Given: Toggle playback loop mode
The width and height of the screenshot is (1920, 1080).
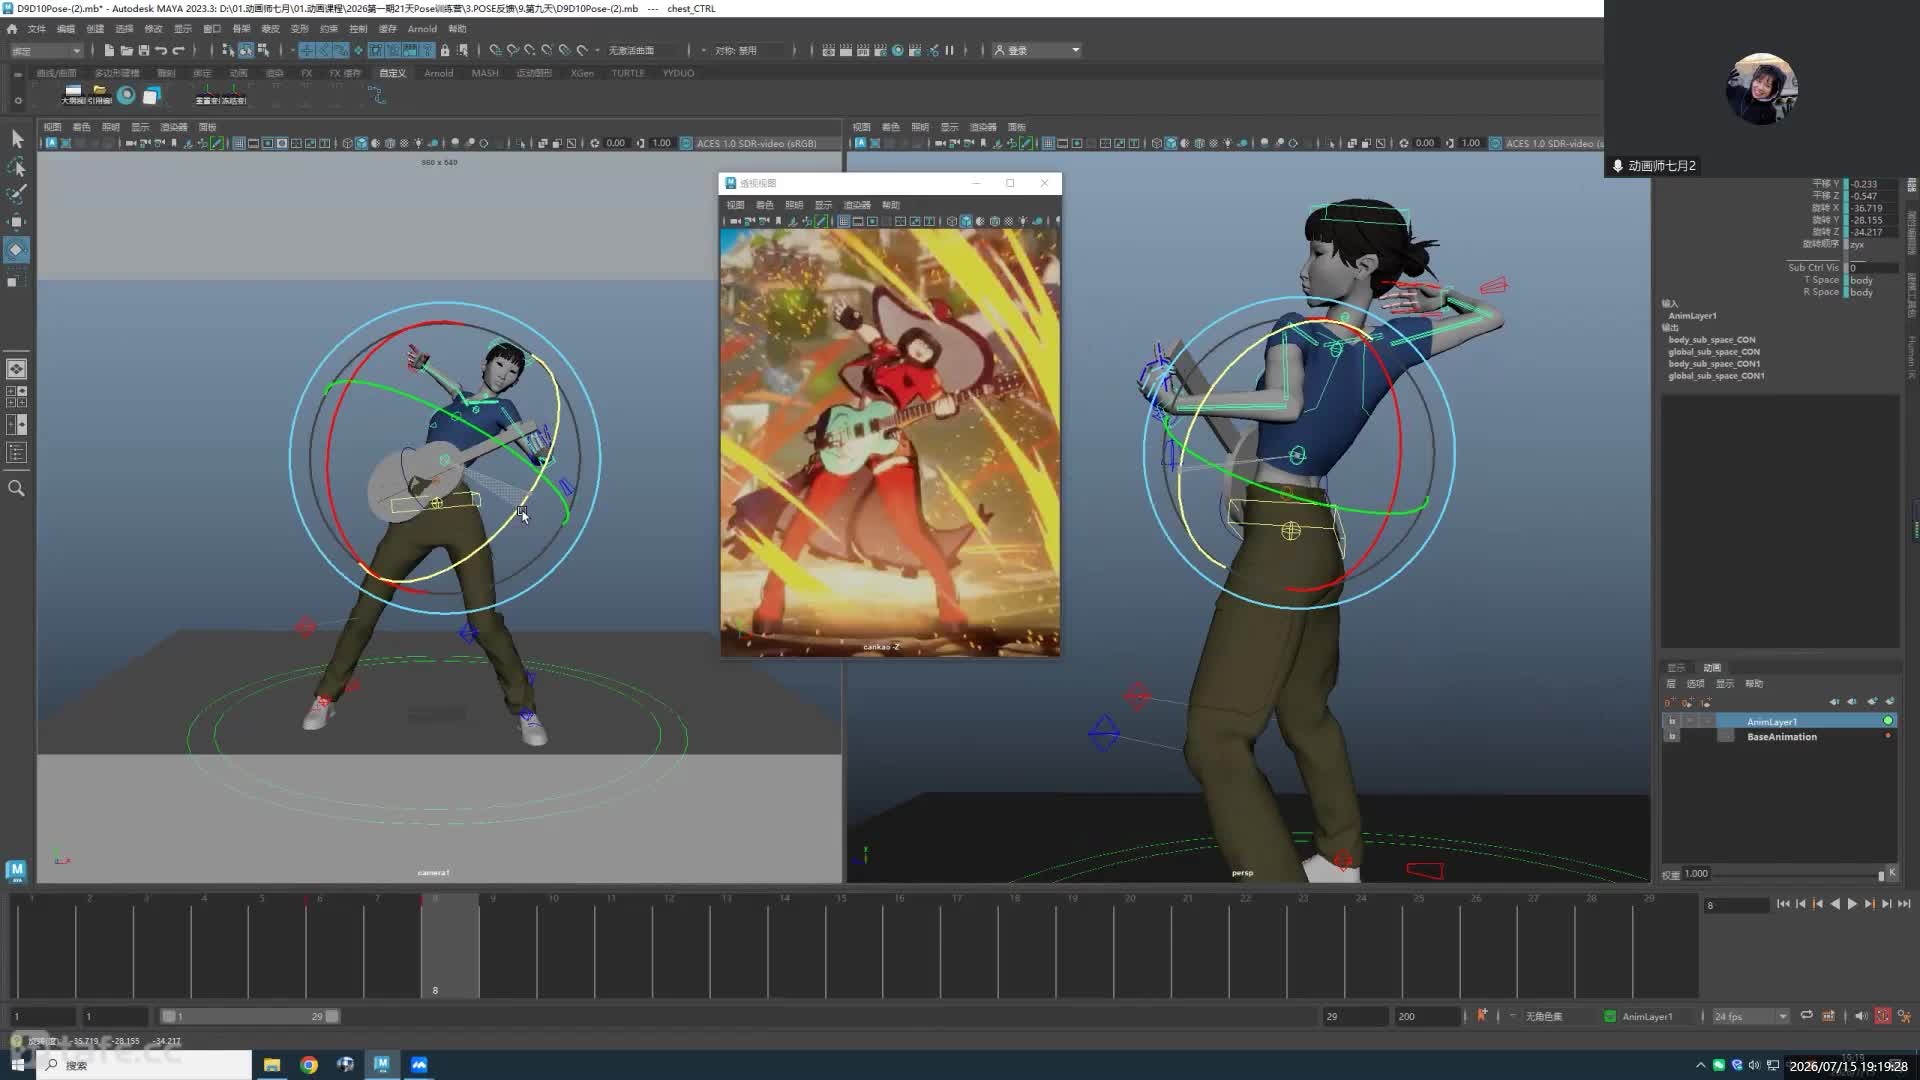Looking at the screenshot, I should click(x=1806, y=1016).
